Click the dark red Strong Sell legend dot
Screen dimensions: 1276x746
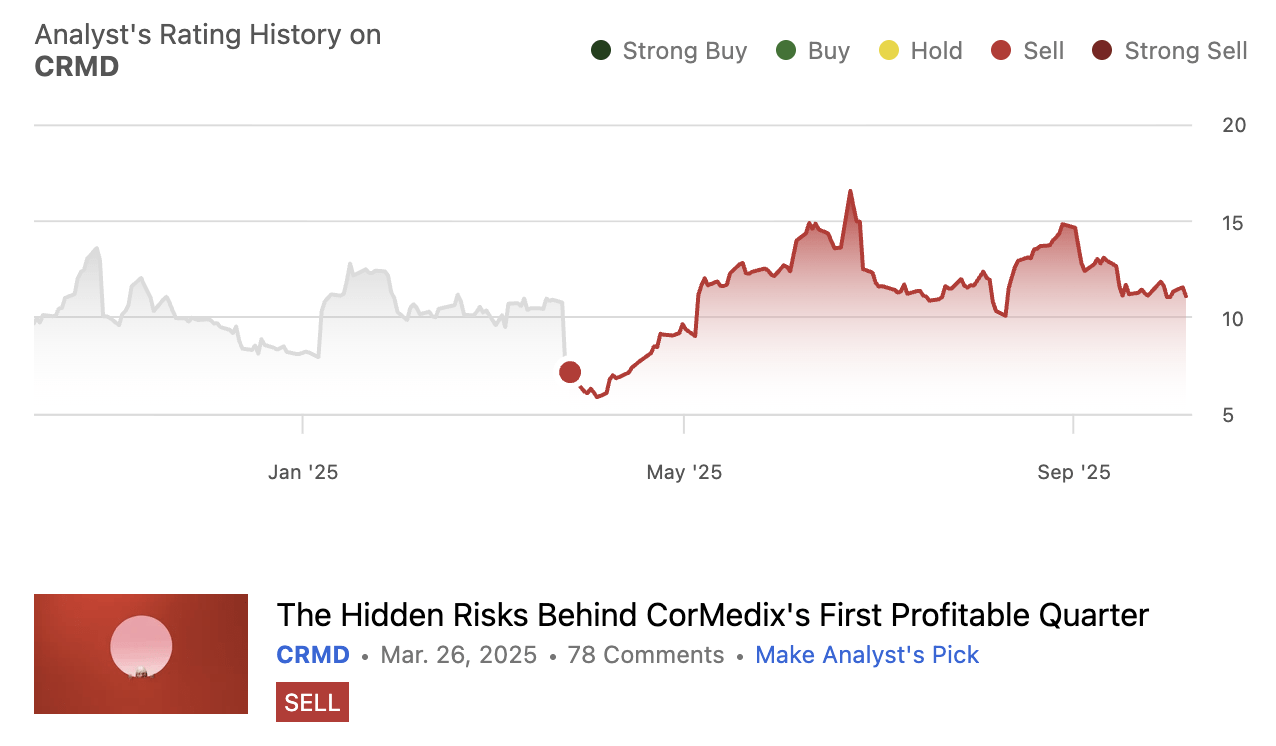(x=1102, y=51)
